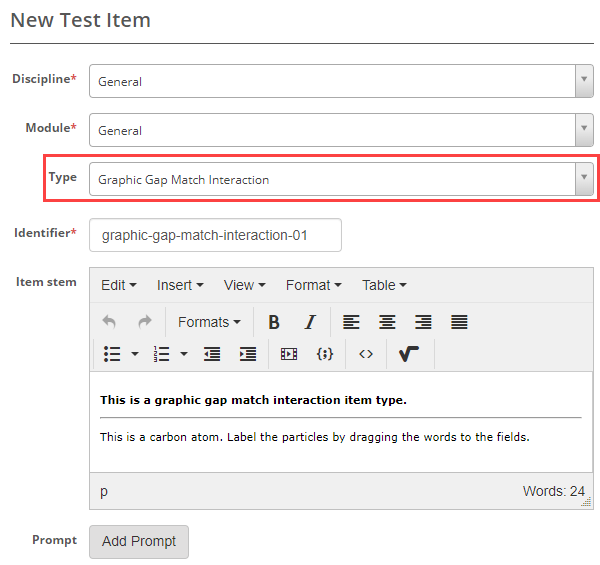Click the bullet list icon
This screenshot has width=600, height=565.
[x=112, y=354]
